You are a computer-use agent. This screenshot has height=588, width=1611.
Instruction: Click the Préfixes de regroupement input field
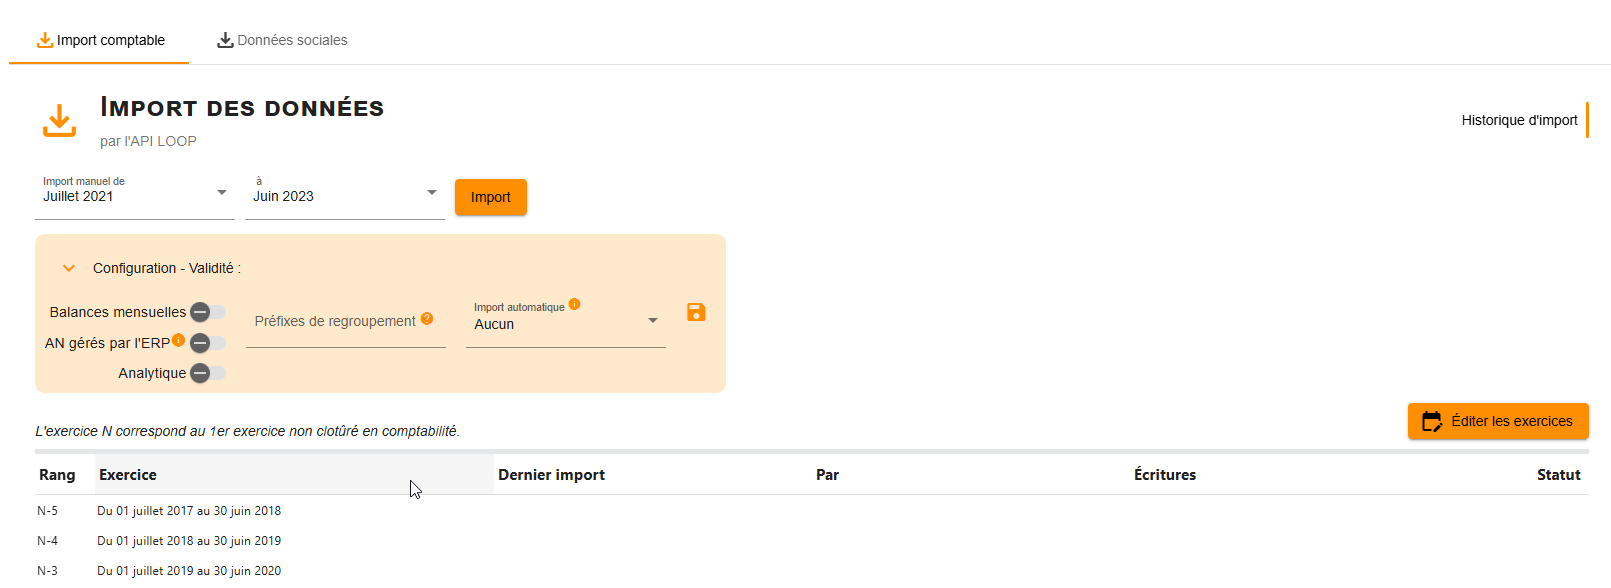click(x=346, y=323)
